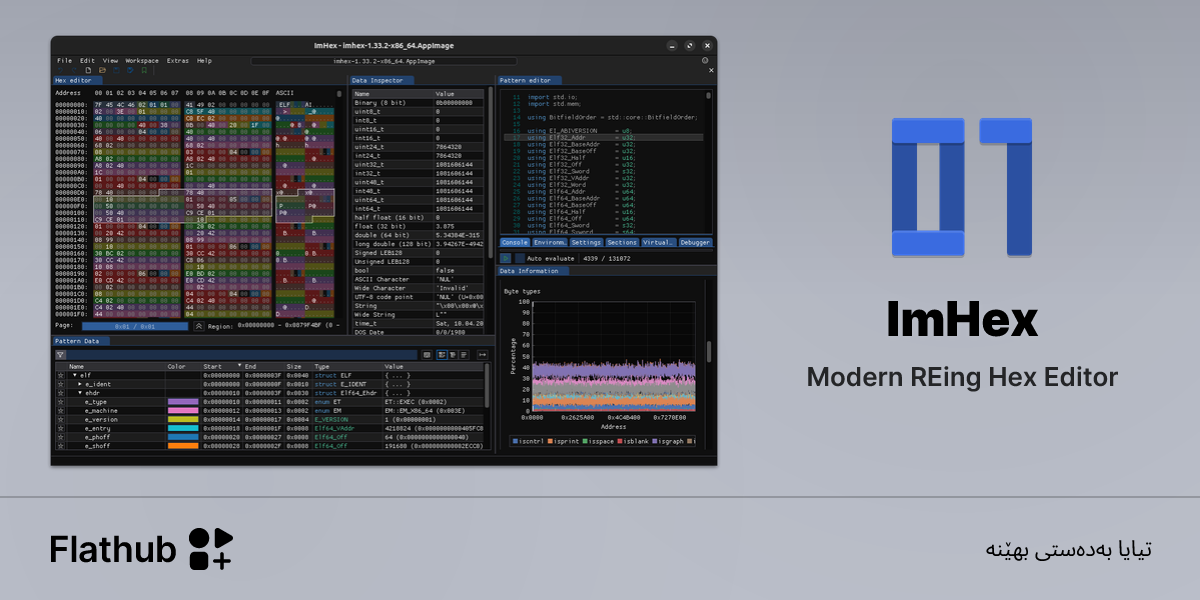Switch to the Sections tab
Viewport: 1200px width, 600px height.
tap(622, 242)
